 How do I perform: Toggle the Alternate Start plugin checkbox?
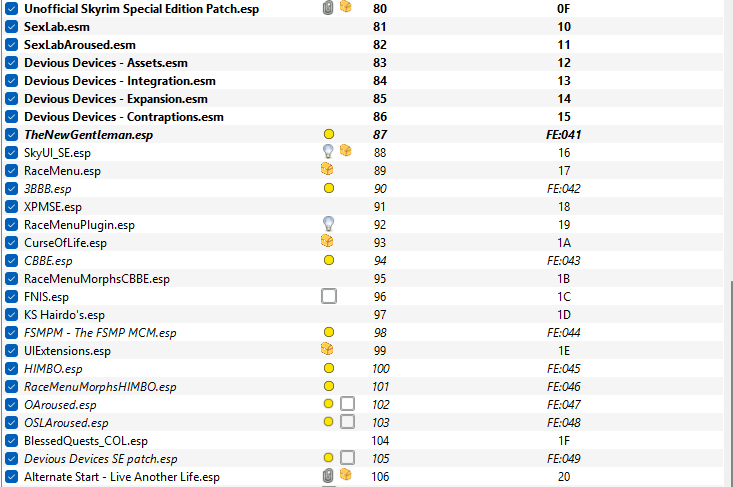click(x=12, y=477)
